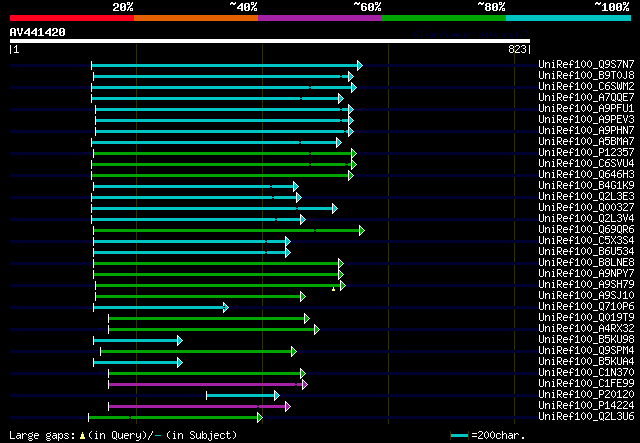Select the UniRef100_C6SWM2 label
This screenshot has height=443, width=640.
[x=586, y=87]
